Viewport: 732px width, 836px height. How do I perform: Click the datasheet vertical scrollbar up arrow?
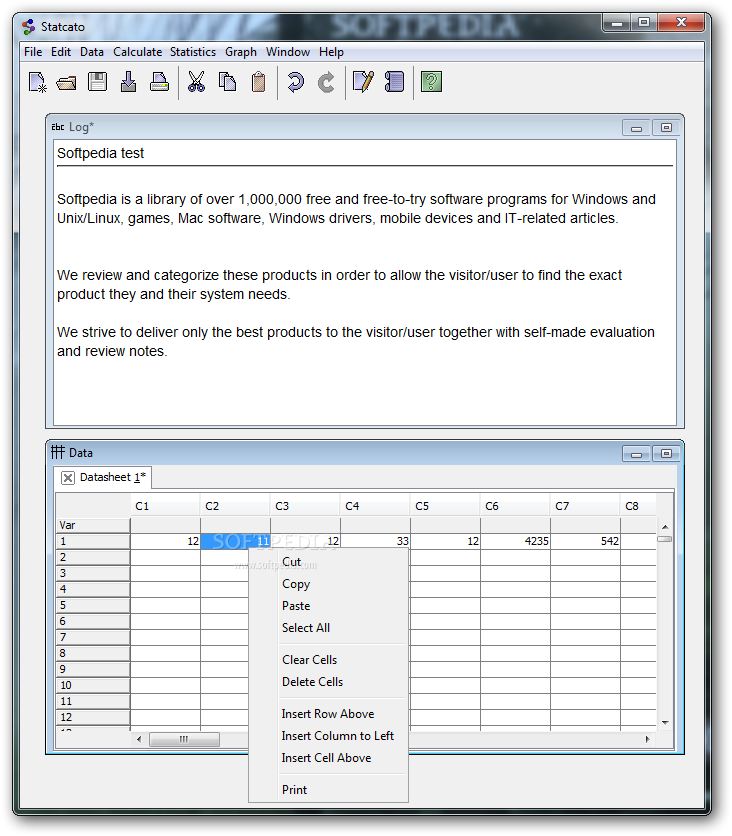click(665, 527)
